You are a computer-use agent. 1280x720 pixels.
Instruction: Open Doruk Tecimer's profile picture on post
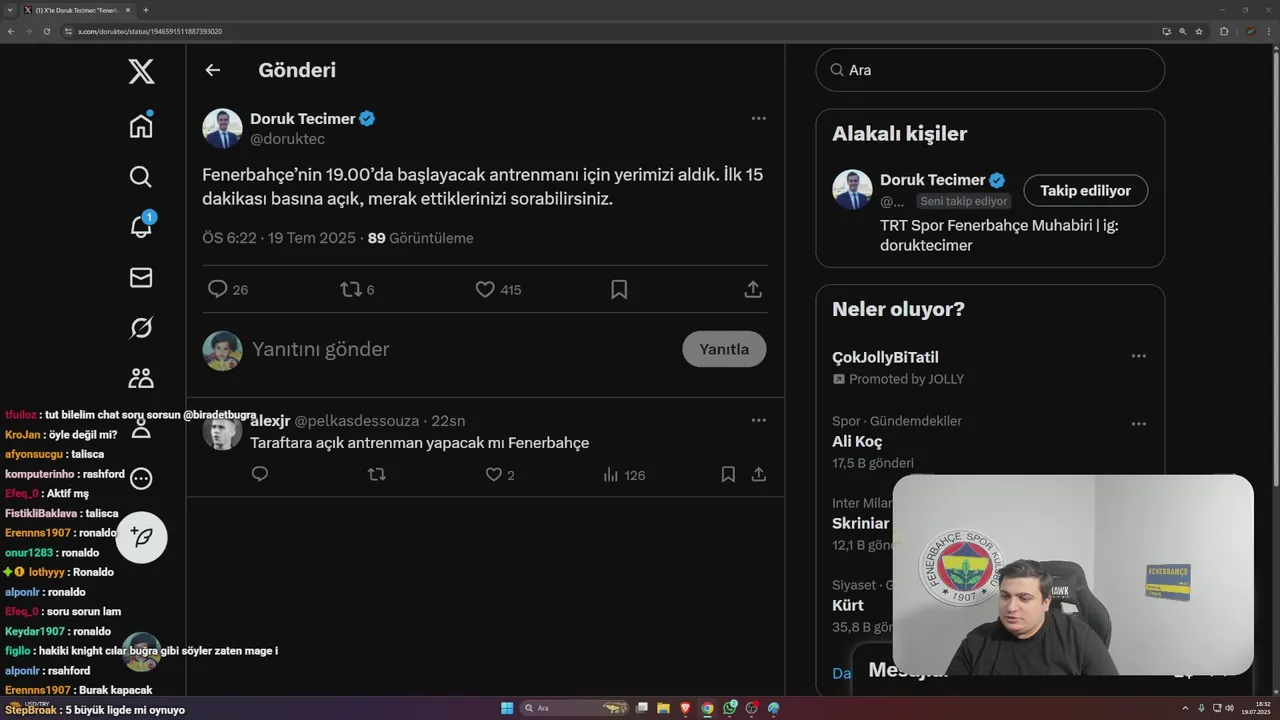[x=222, y=128]
